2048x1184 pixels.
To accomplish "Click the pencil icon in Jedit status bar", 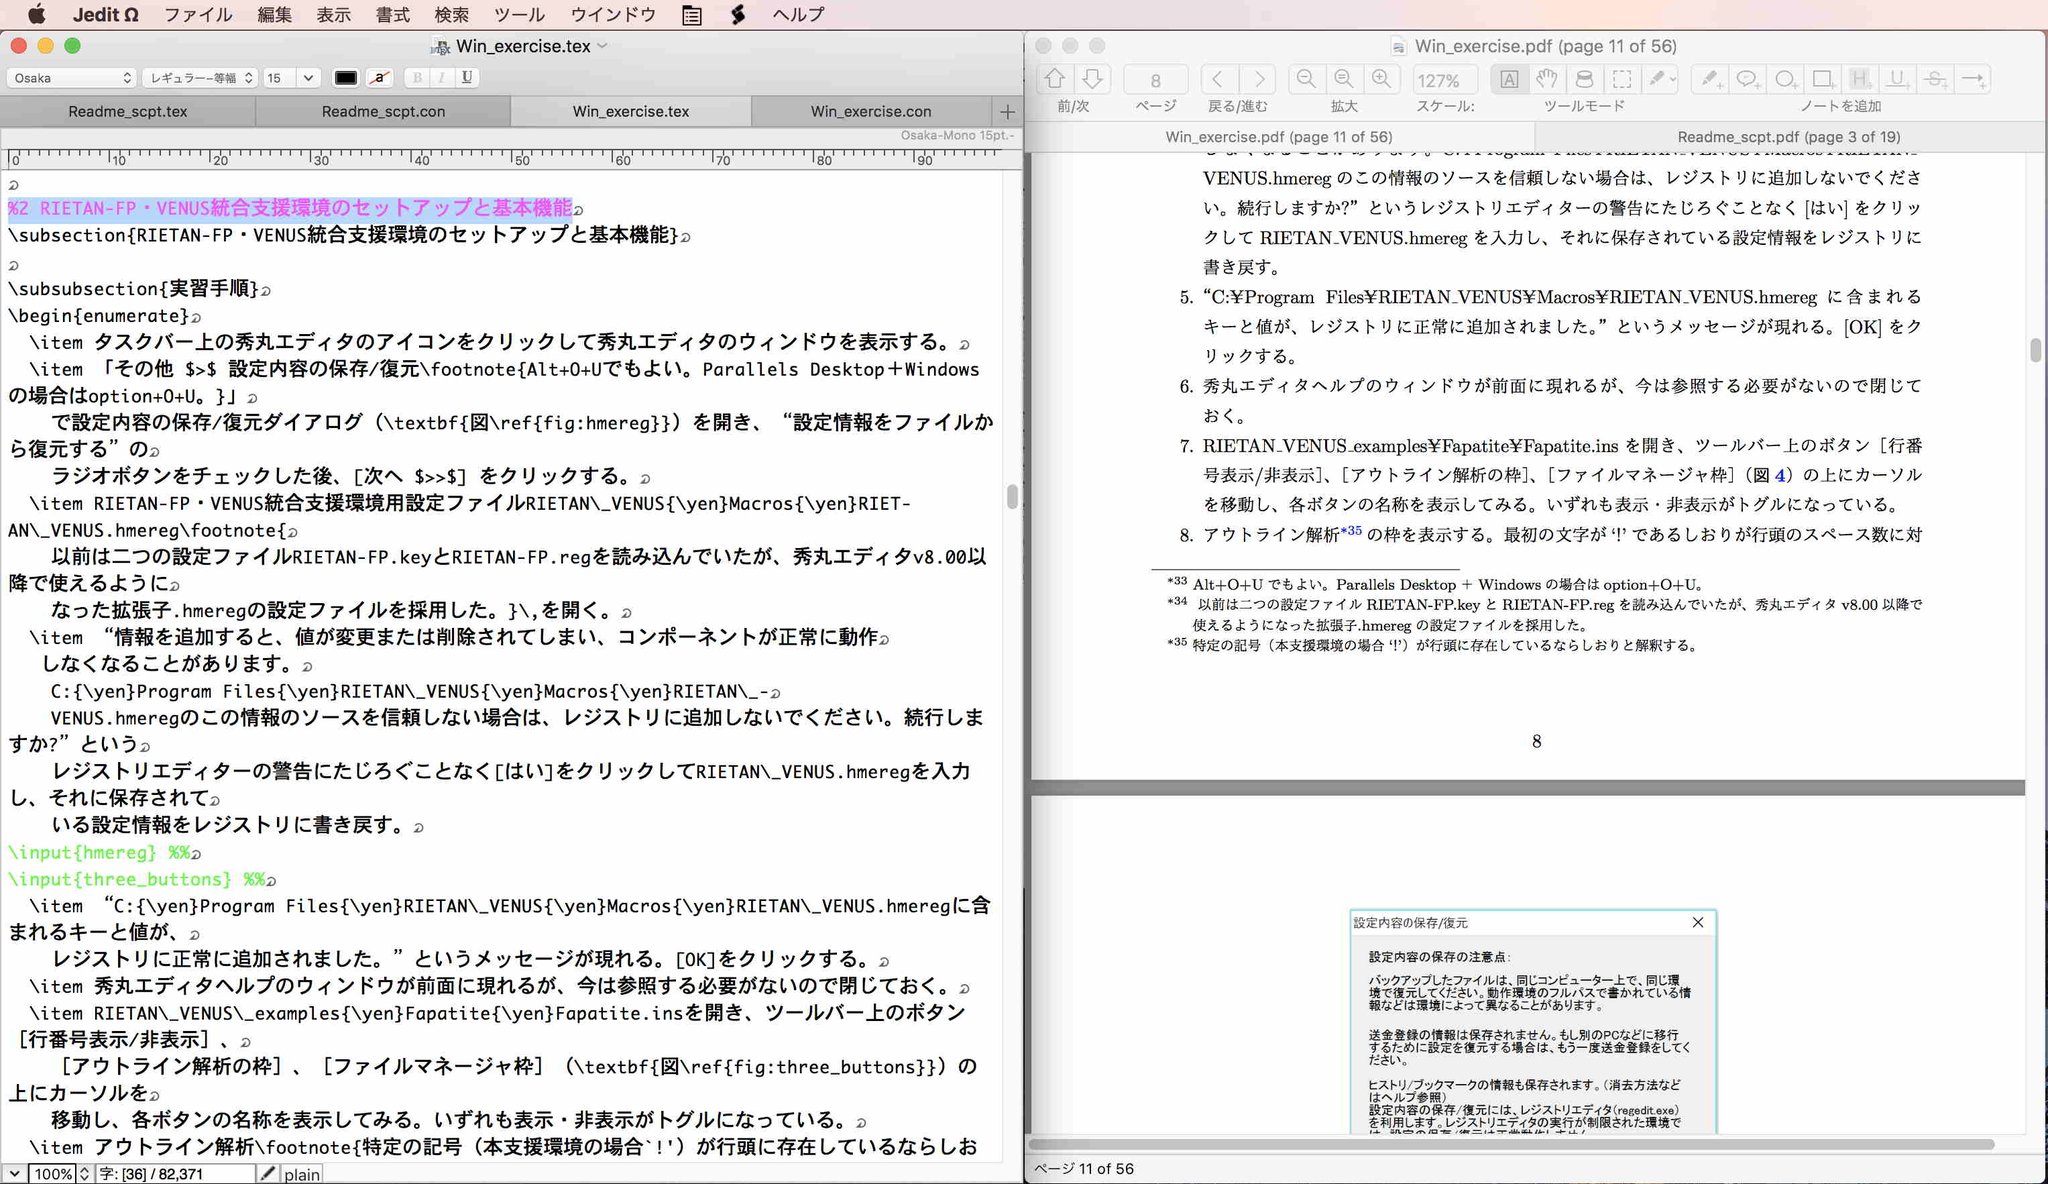I will click(x=267, y=1173).
